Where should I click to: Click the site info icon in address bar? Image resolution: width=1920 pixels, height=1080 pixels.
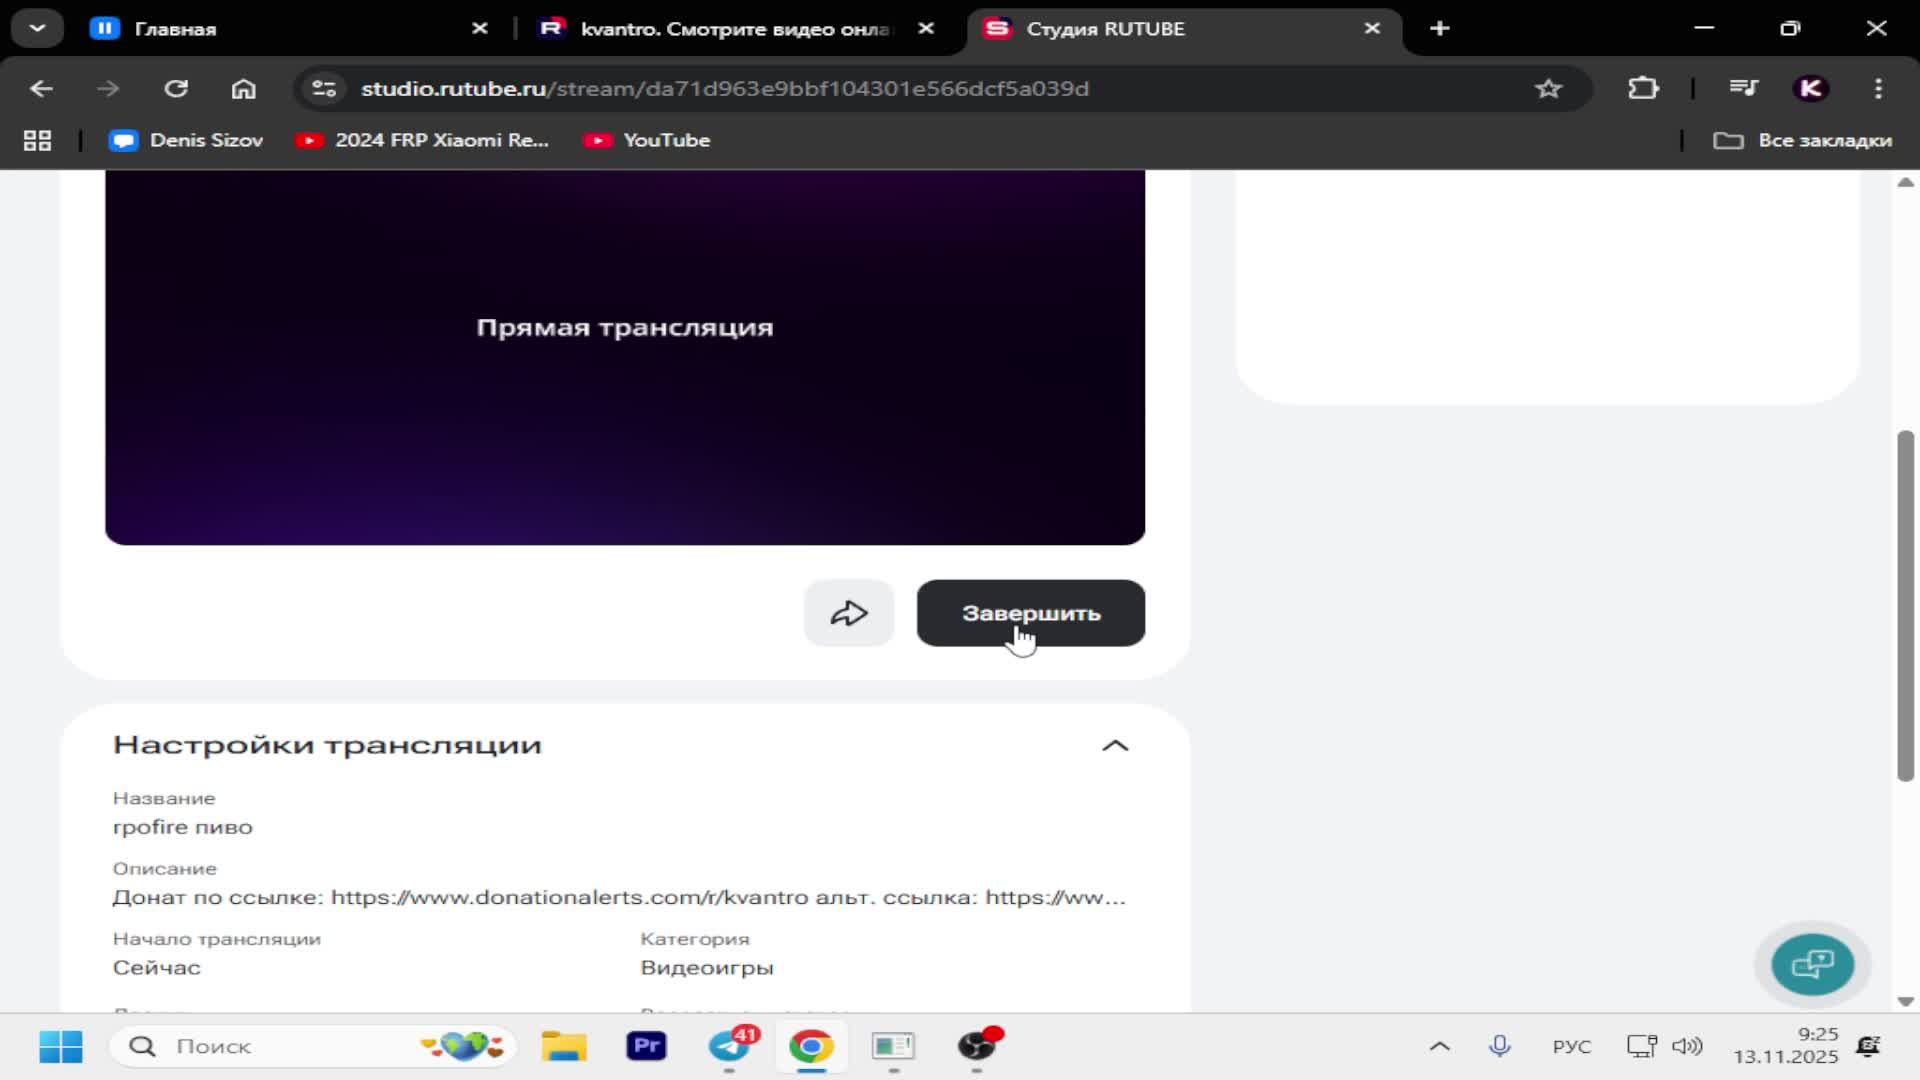tap(324, 89)
